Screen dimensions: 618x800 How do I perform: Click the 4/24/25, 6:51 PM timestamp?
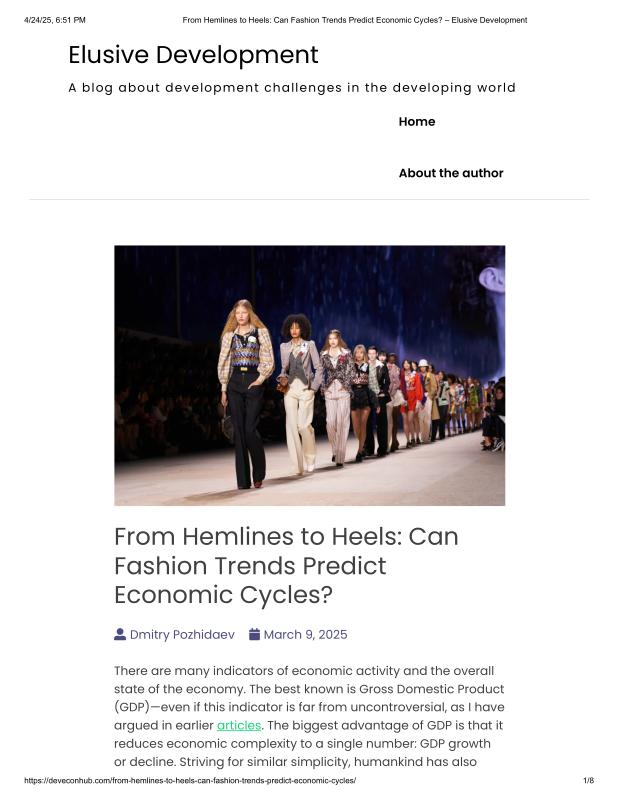pos(55,20)
